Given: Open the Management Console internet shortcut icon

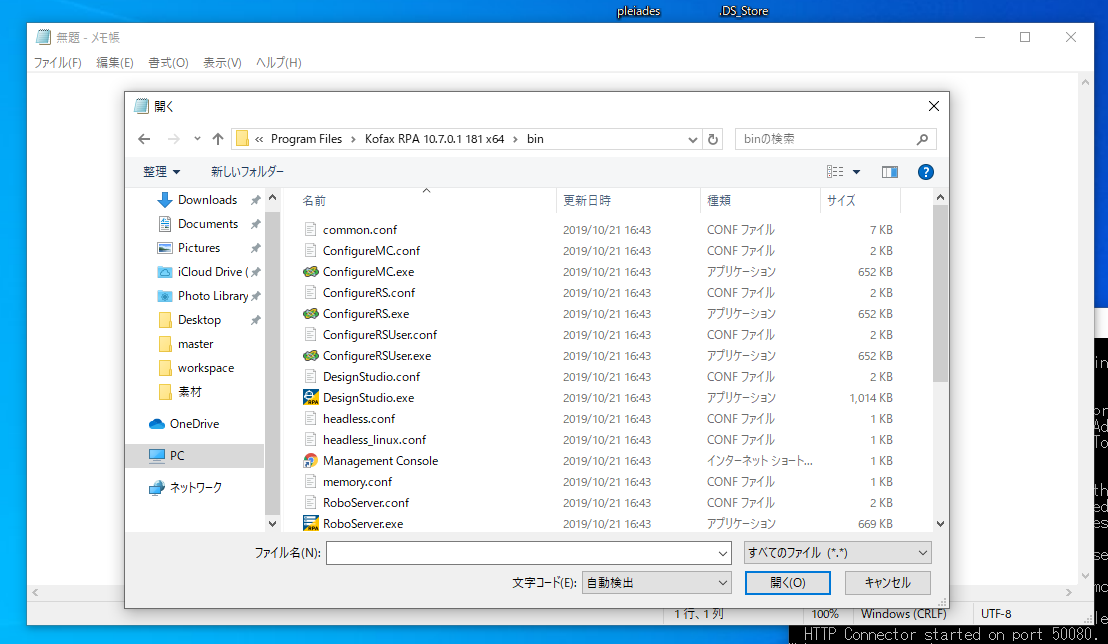Looking at the screenshot, I should point(313,460).
